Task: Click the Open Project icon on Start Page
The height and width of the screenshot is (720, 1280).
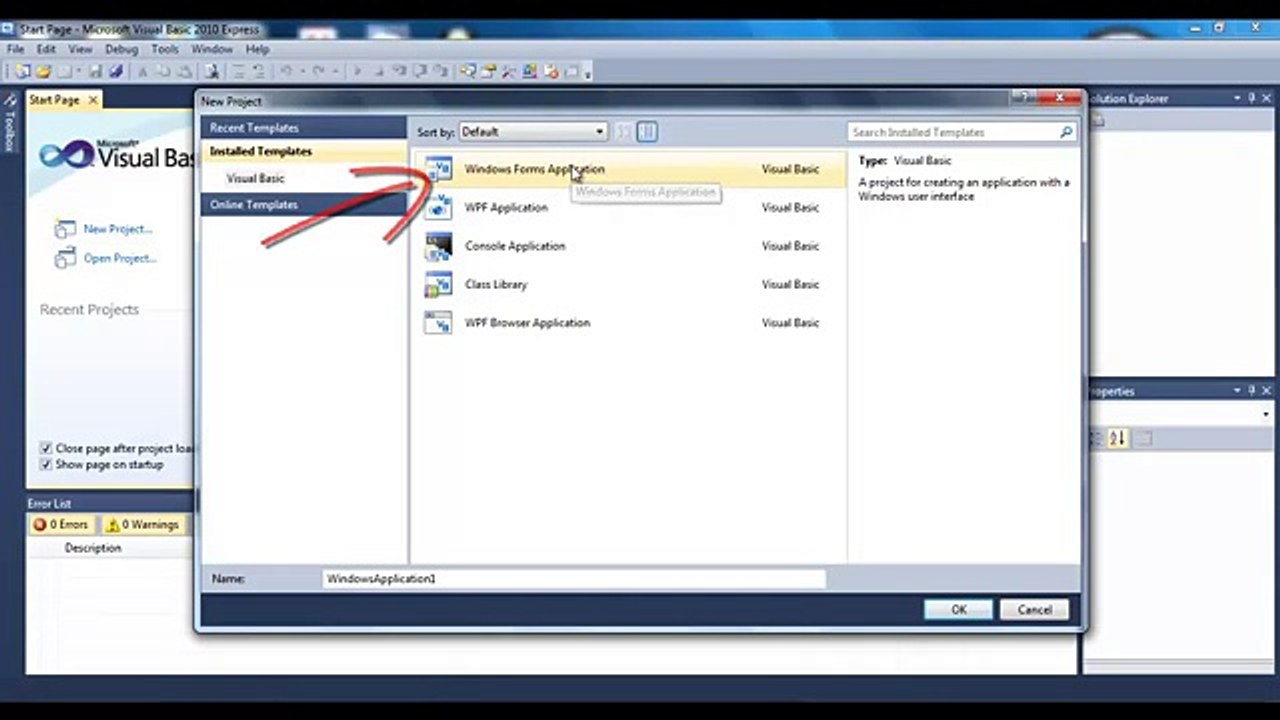Action: click(65, 258)
